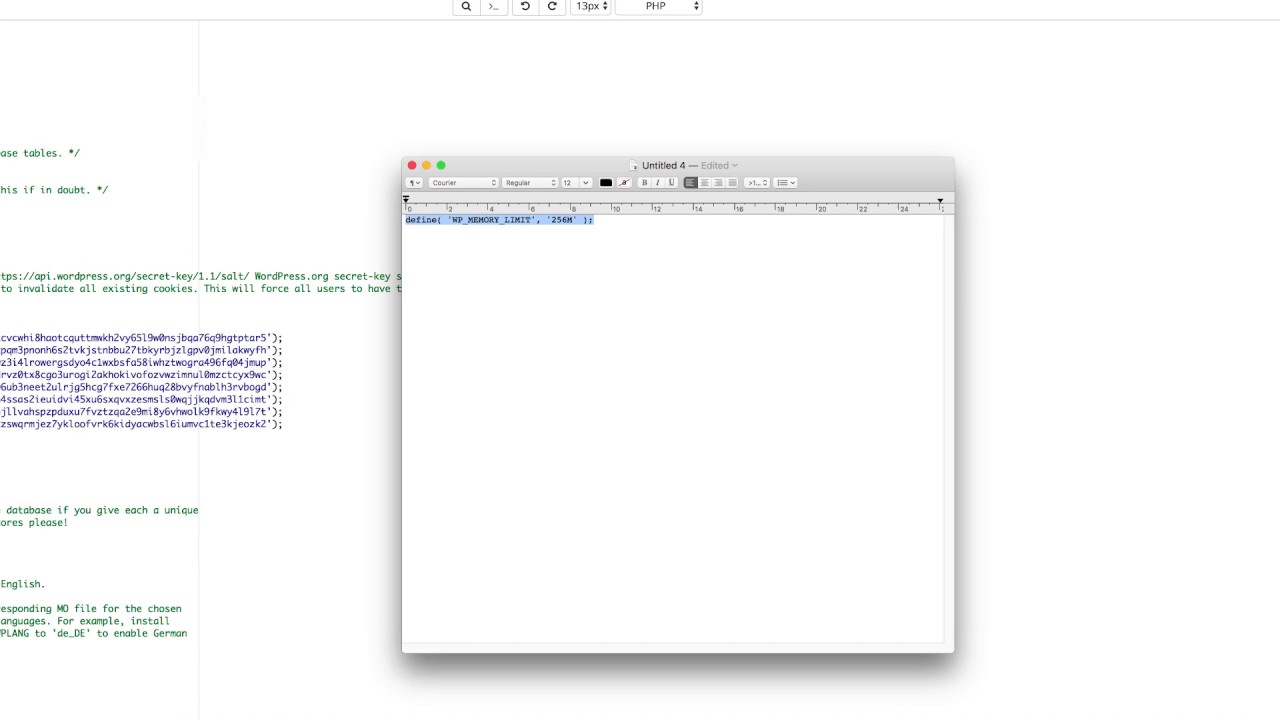Click salt line ending 'q04jmup');'
This screenshot has width=1280, height=720.
coord(141,363)
